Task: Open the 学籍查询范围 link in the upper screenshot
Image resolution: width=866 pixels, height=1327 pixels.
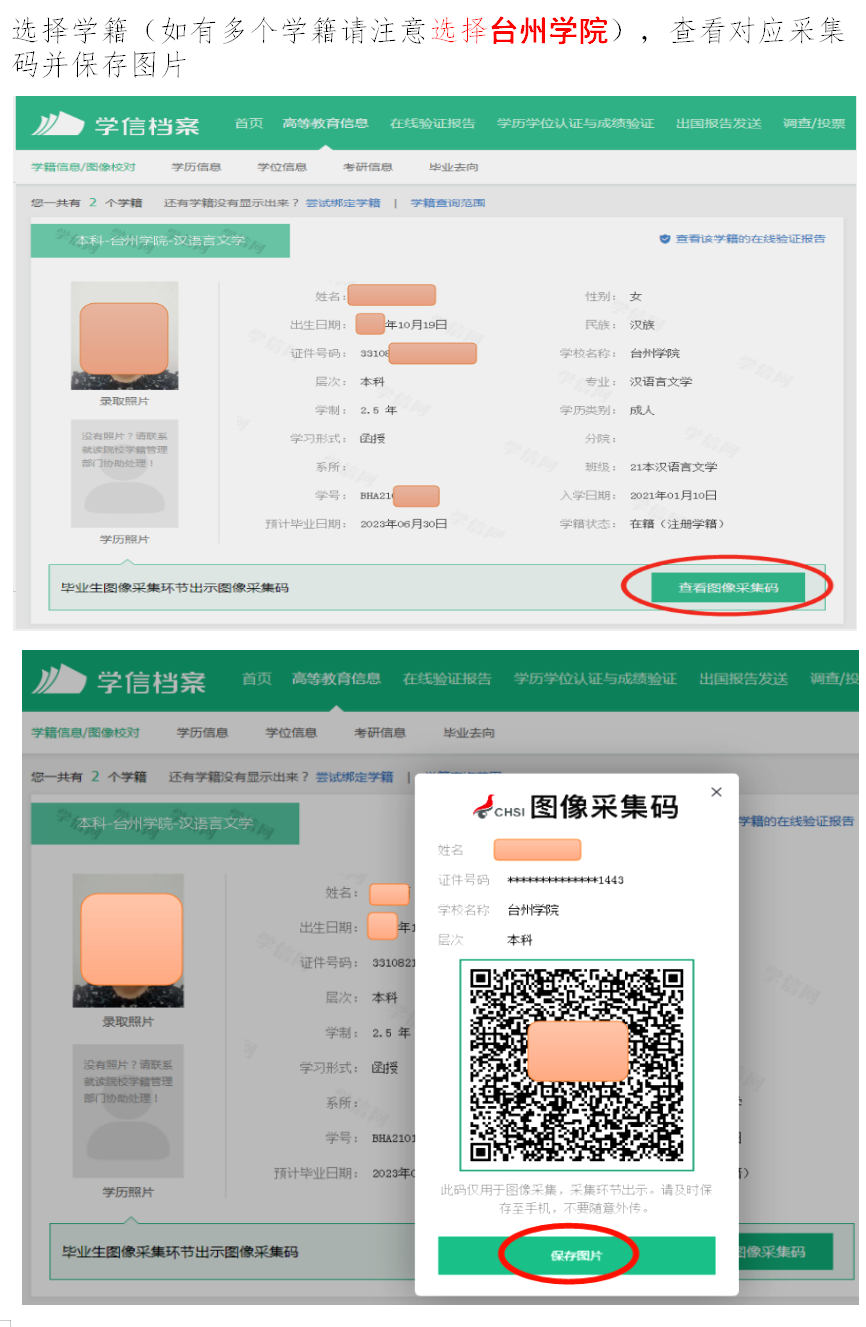Action: tap(448, 203)
